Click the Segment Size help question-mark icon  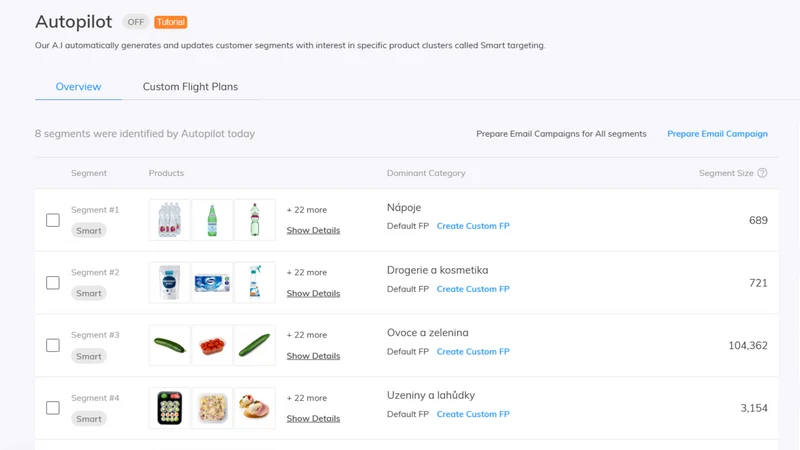click(x=762, y=173)
